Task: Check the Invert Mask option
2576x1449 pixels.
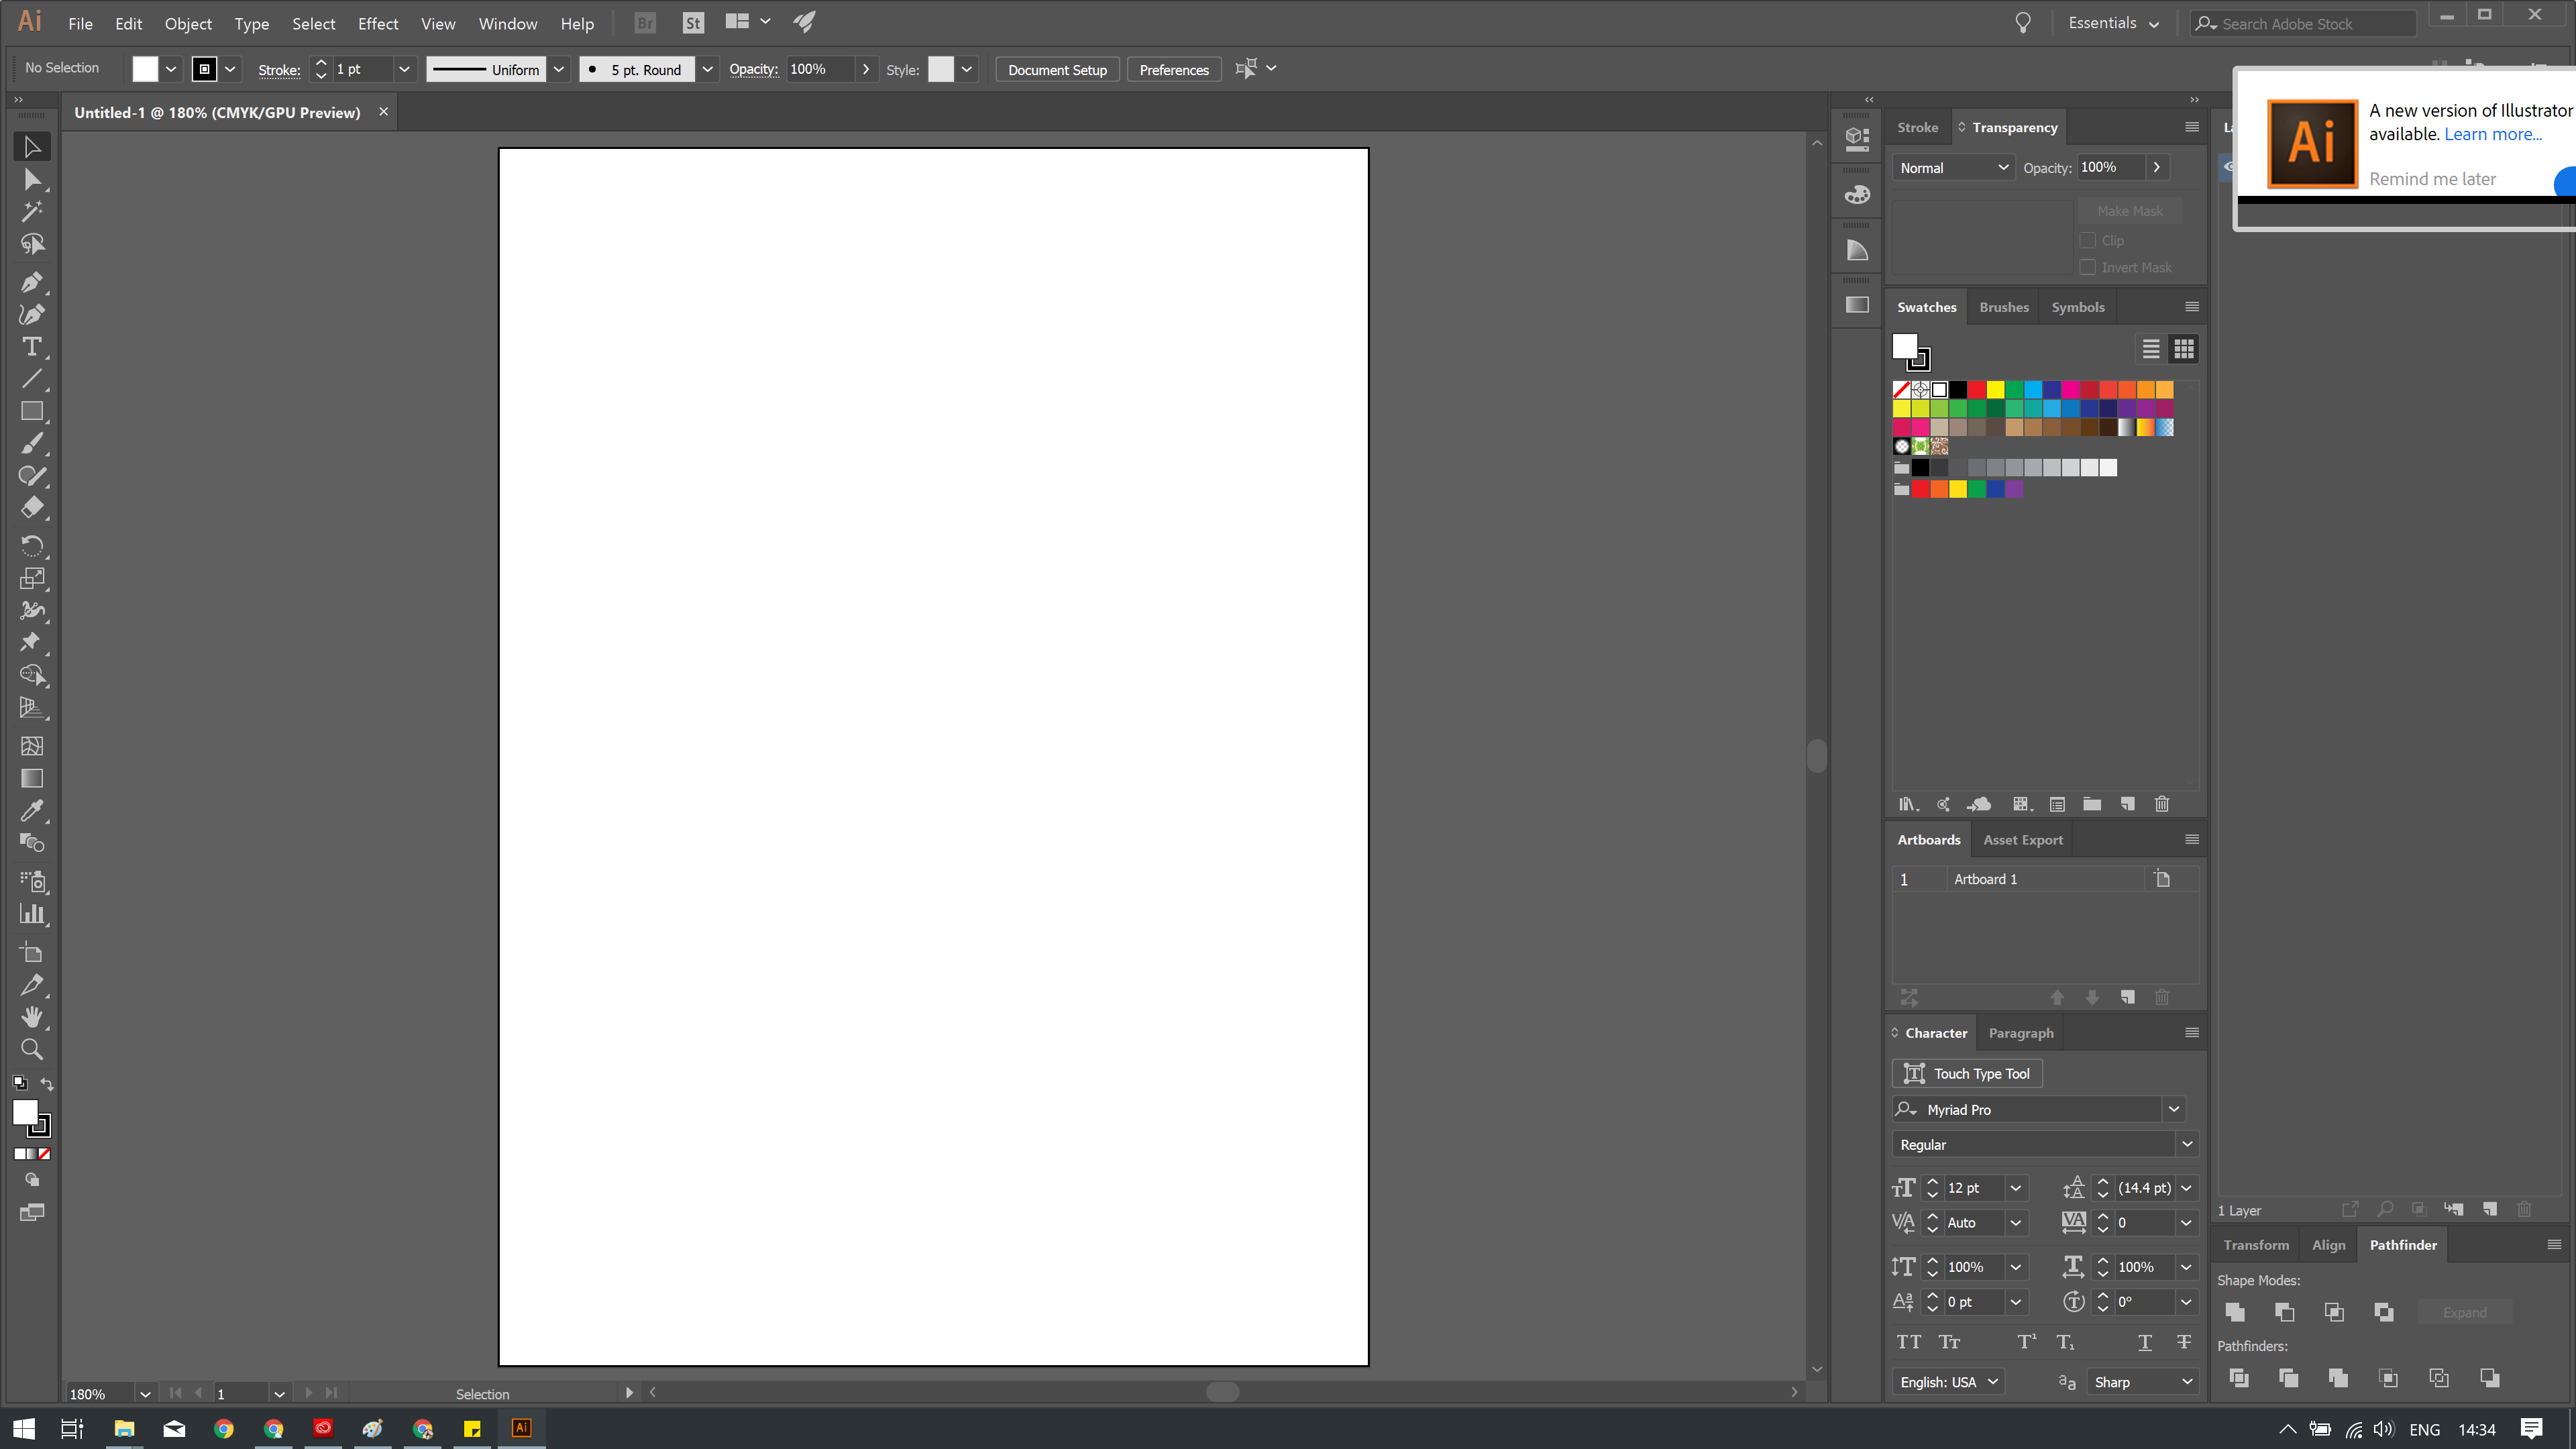Action: (2088, 267)
